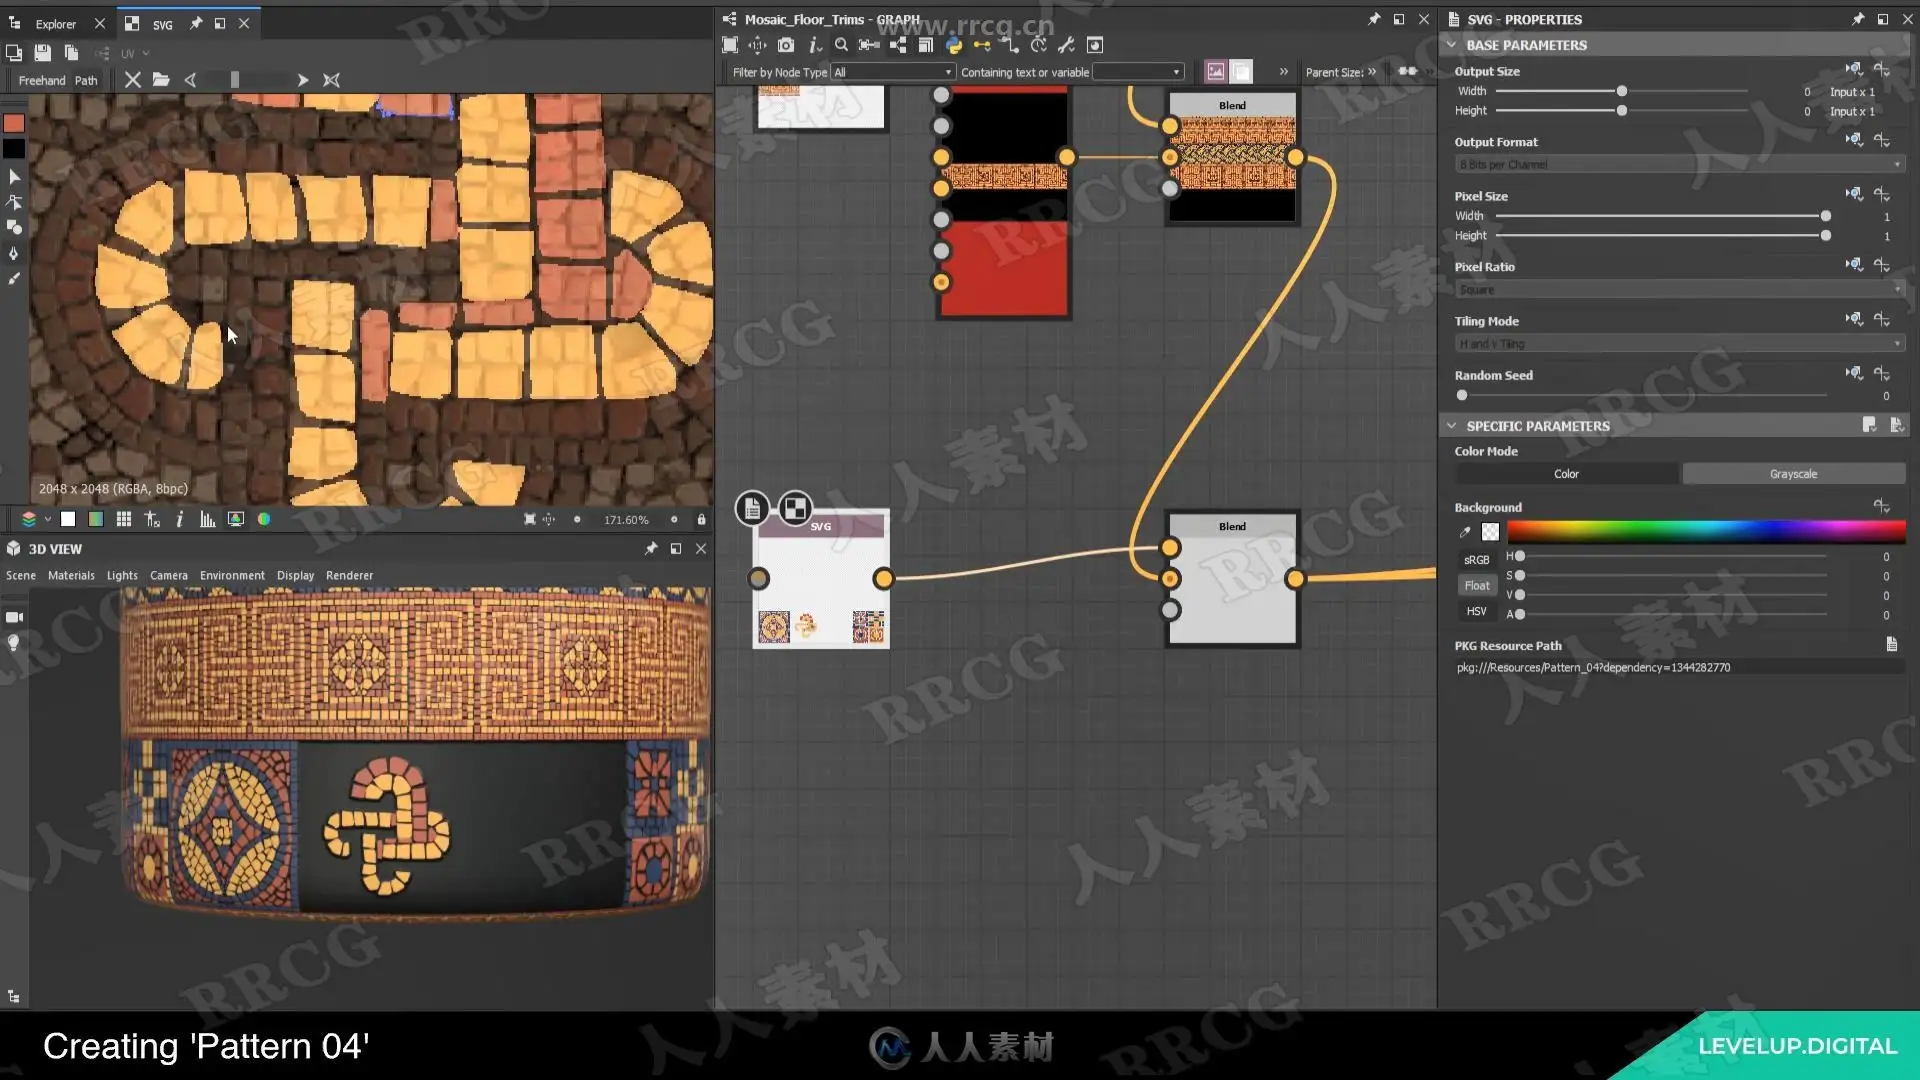
Task: Select Grayscale color mode
Action: point(1793,474)
